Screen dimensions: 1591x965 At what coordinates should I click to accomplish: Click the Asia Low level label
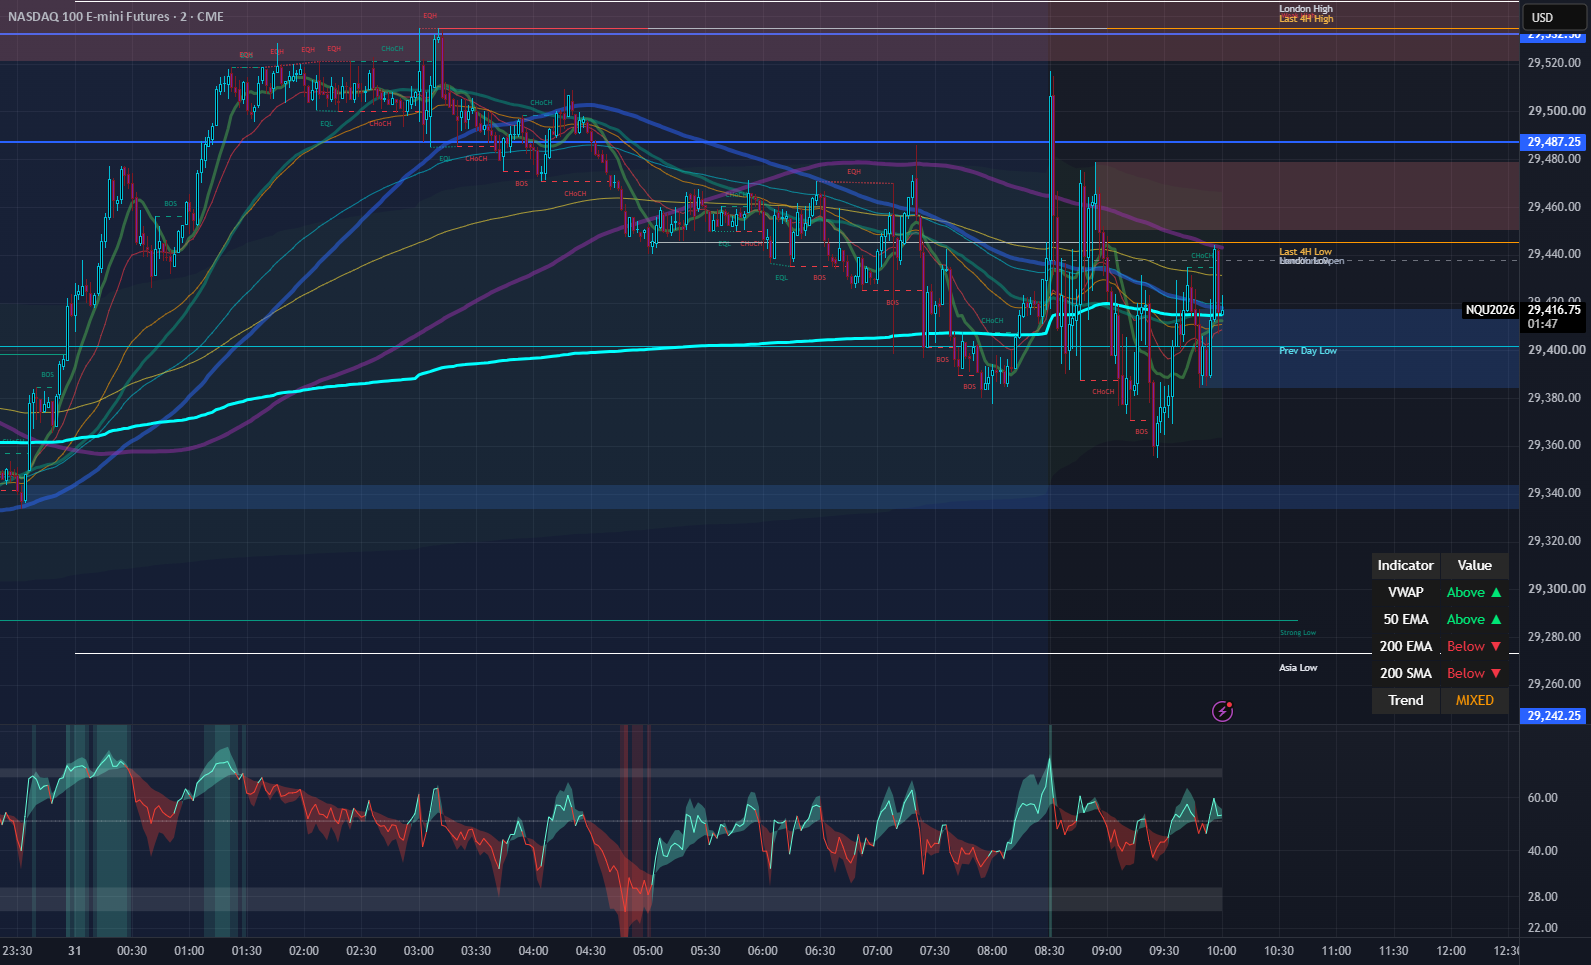[x=1298, y=668]
